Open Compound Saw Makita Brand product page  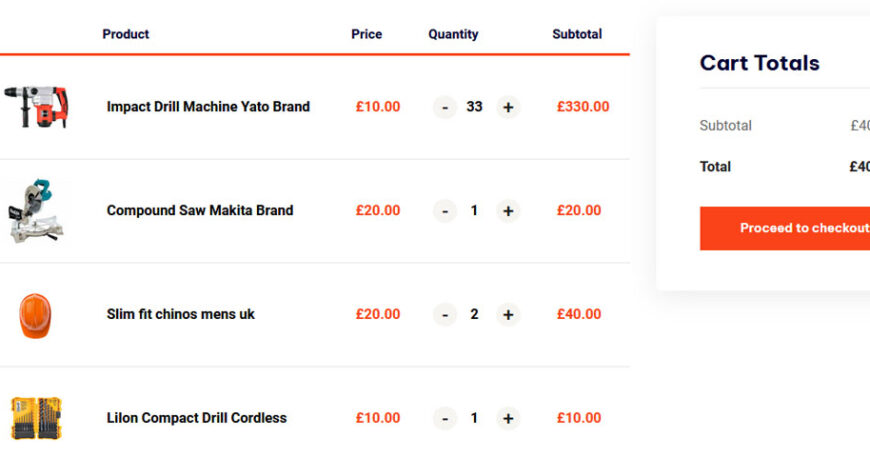point(200,211)
